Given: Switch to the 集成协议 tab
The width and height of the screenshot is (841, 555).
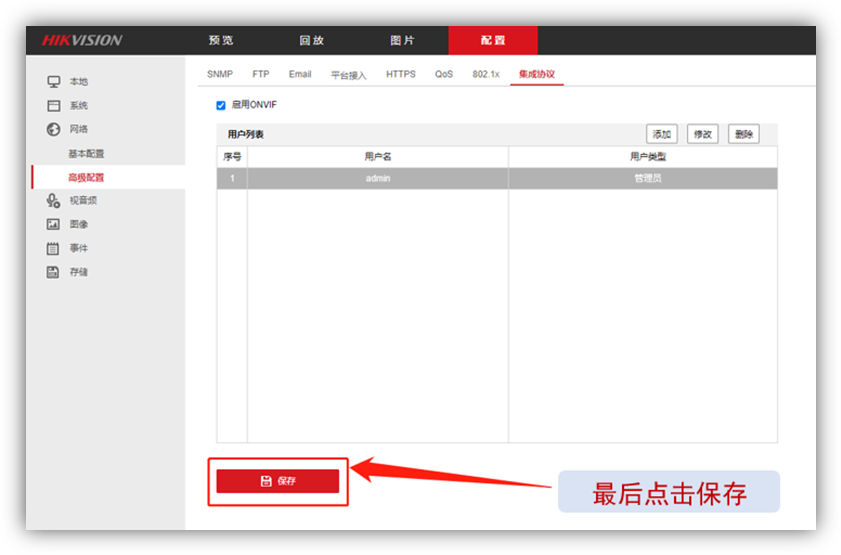Looking at the screenshot, I should click(x=536, y=74).
